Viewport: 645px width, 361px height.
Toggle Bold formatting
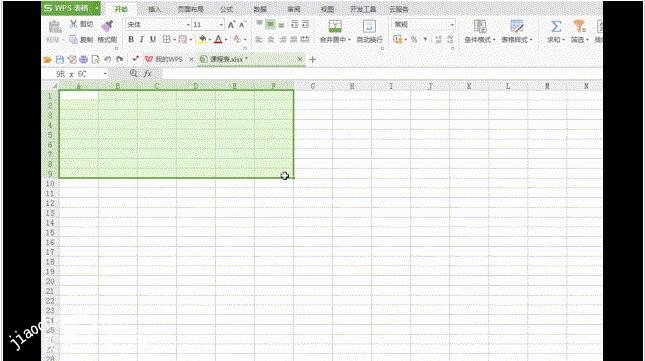(131, 39)
